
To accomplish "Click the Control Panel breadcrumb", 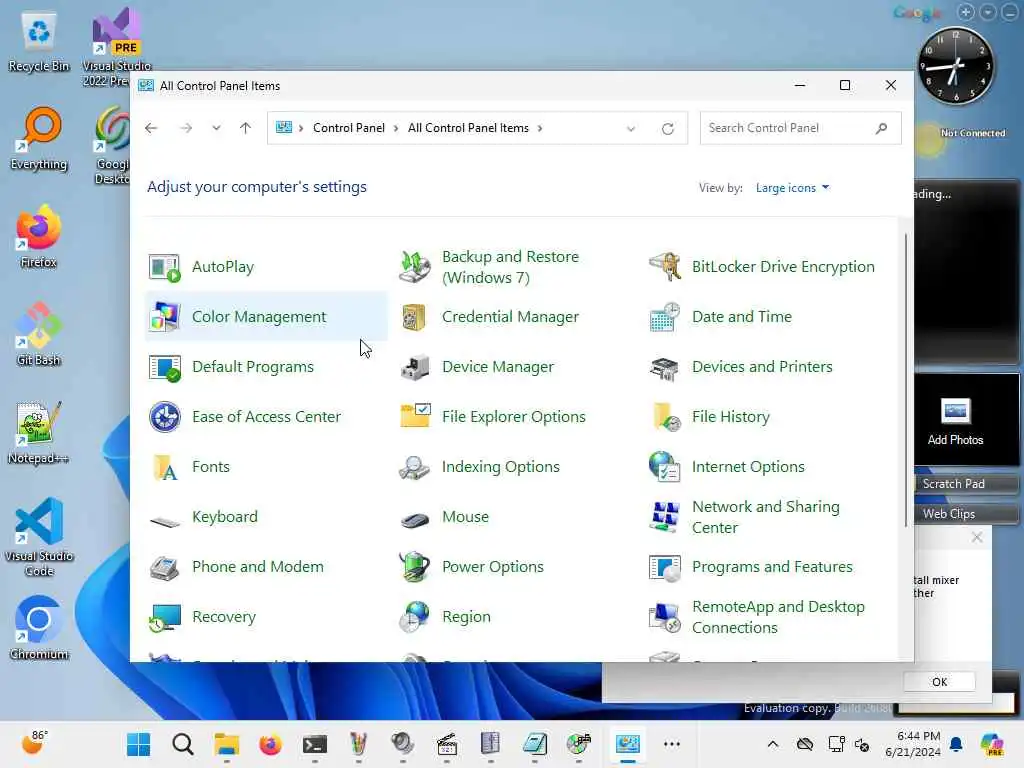I will click(349, 128).
